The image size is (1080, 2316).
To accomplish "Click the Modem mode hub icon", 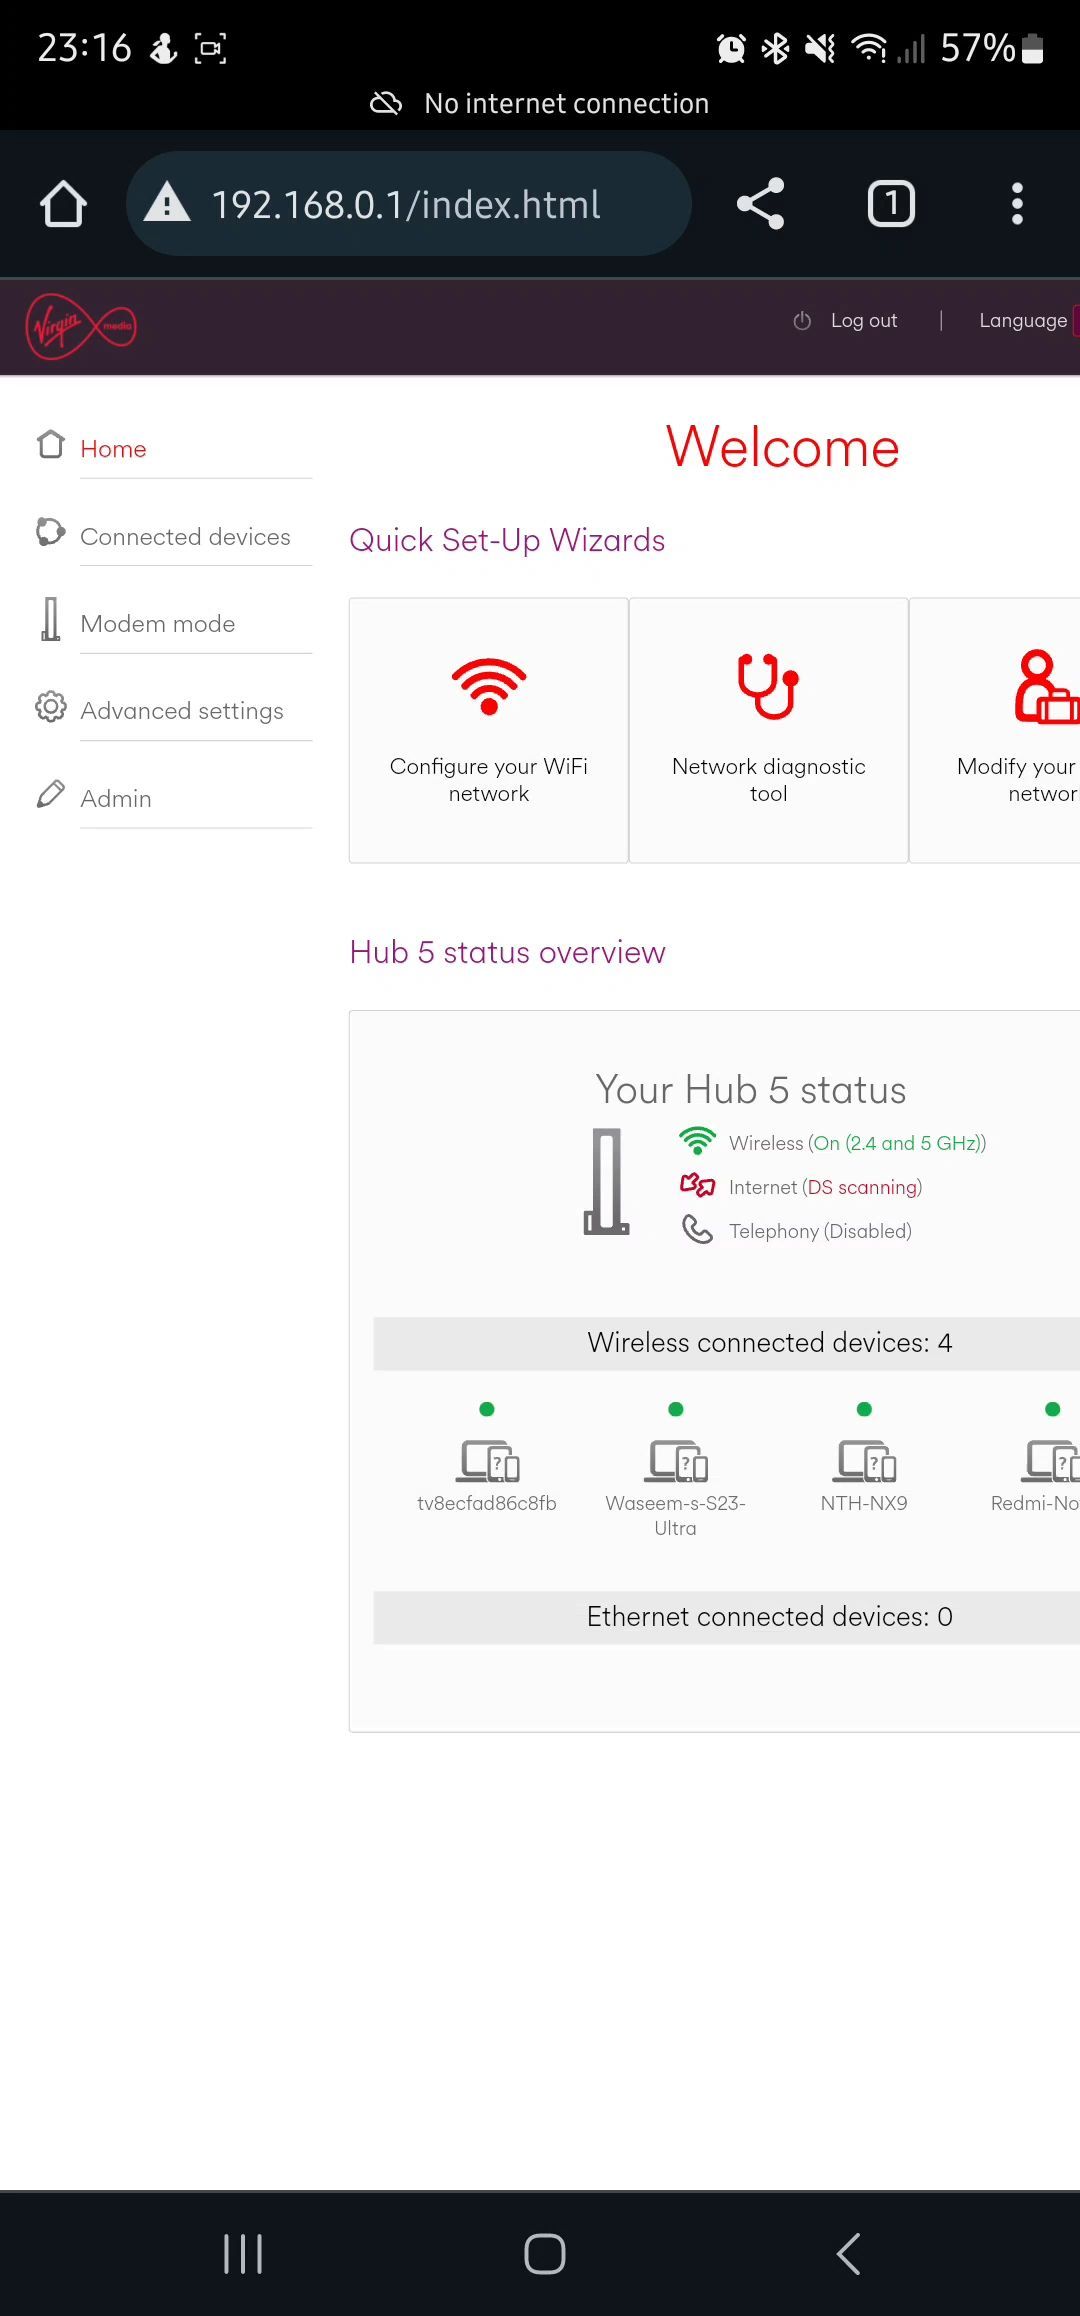I will [x=51, y=619].
